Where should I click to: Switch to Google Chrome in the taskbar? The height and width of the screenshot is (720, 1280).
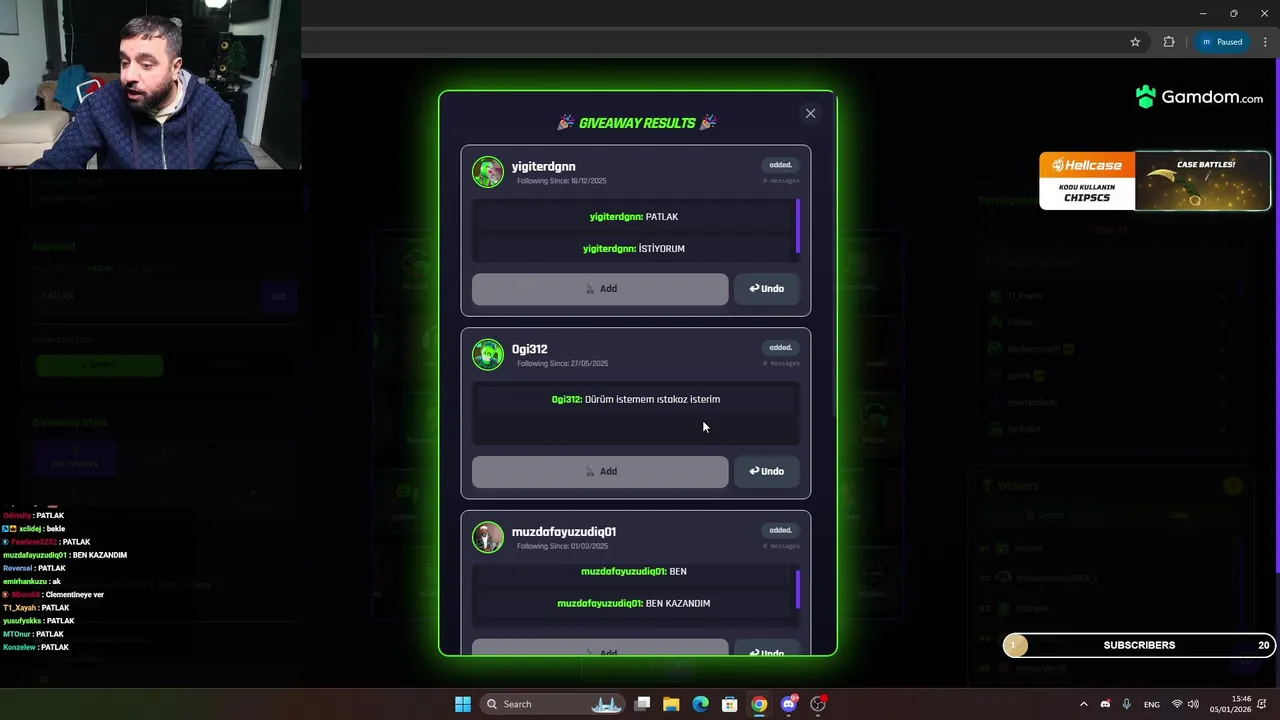tap(759, 704)
